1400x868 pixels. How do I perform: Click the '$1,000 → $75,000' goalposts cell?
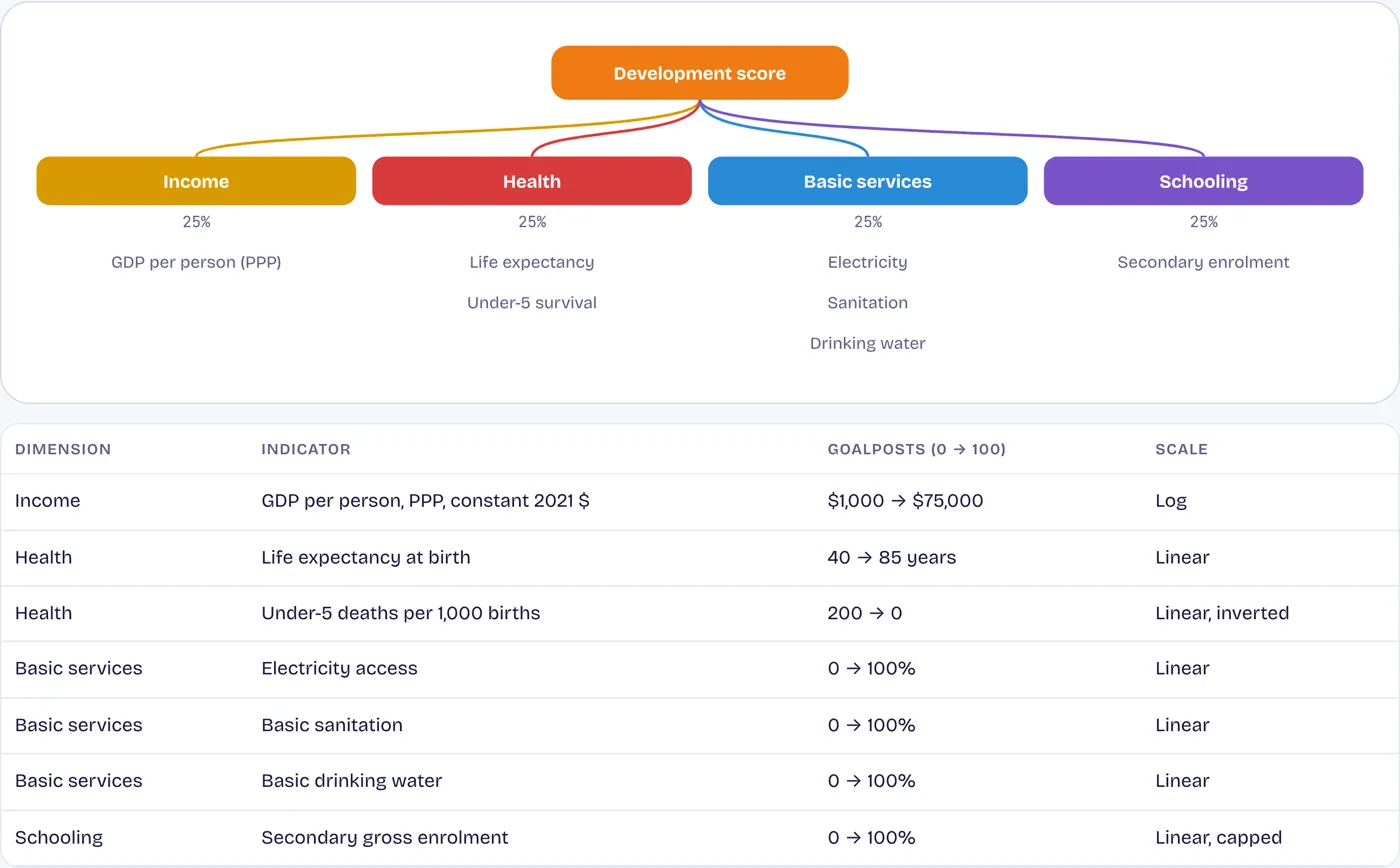906,501
